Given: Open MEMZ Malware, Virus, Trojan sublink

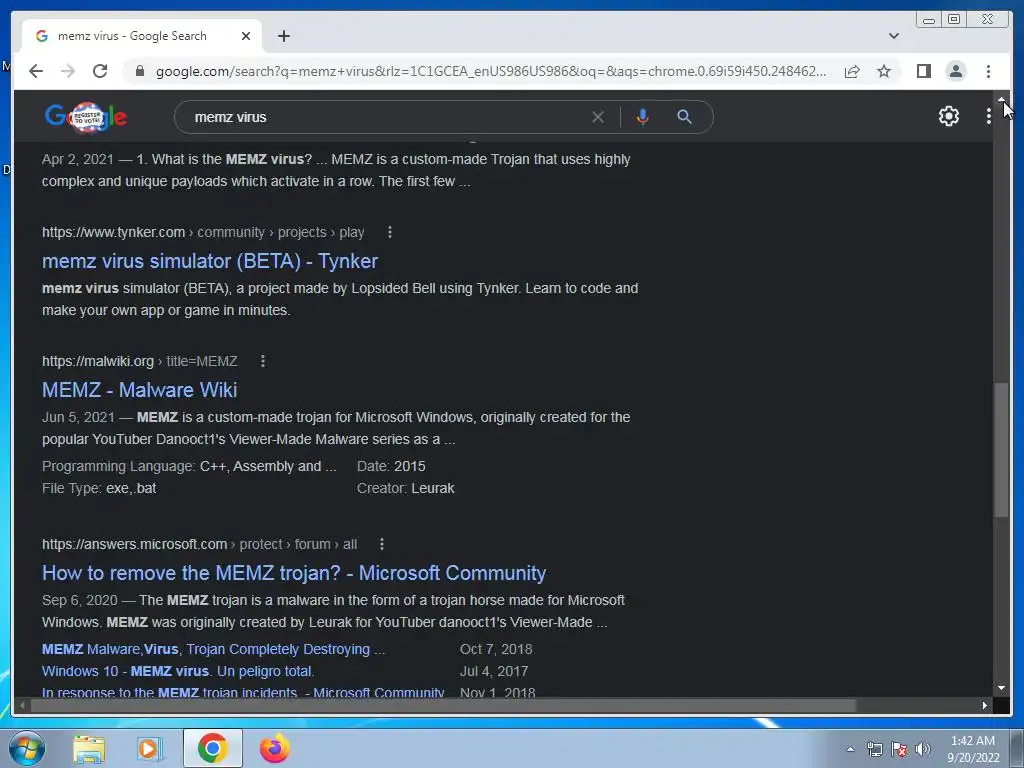Looking at the screenshot, I should pyautogui.click(x=213, y=649).
